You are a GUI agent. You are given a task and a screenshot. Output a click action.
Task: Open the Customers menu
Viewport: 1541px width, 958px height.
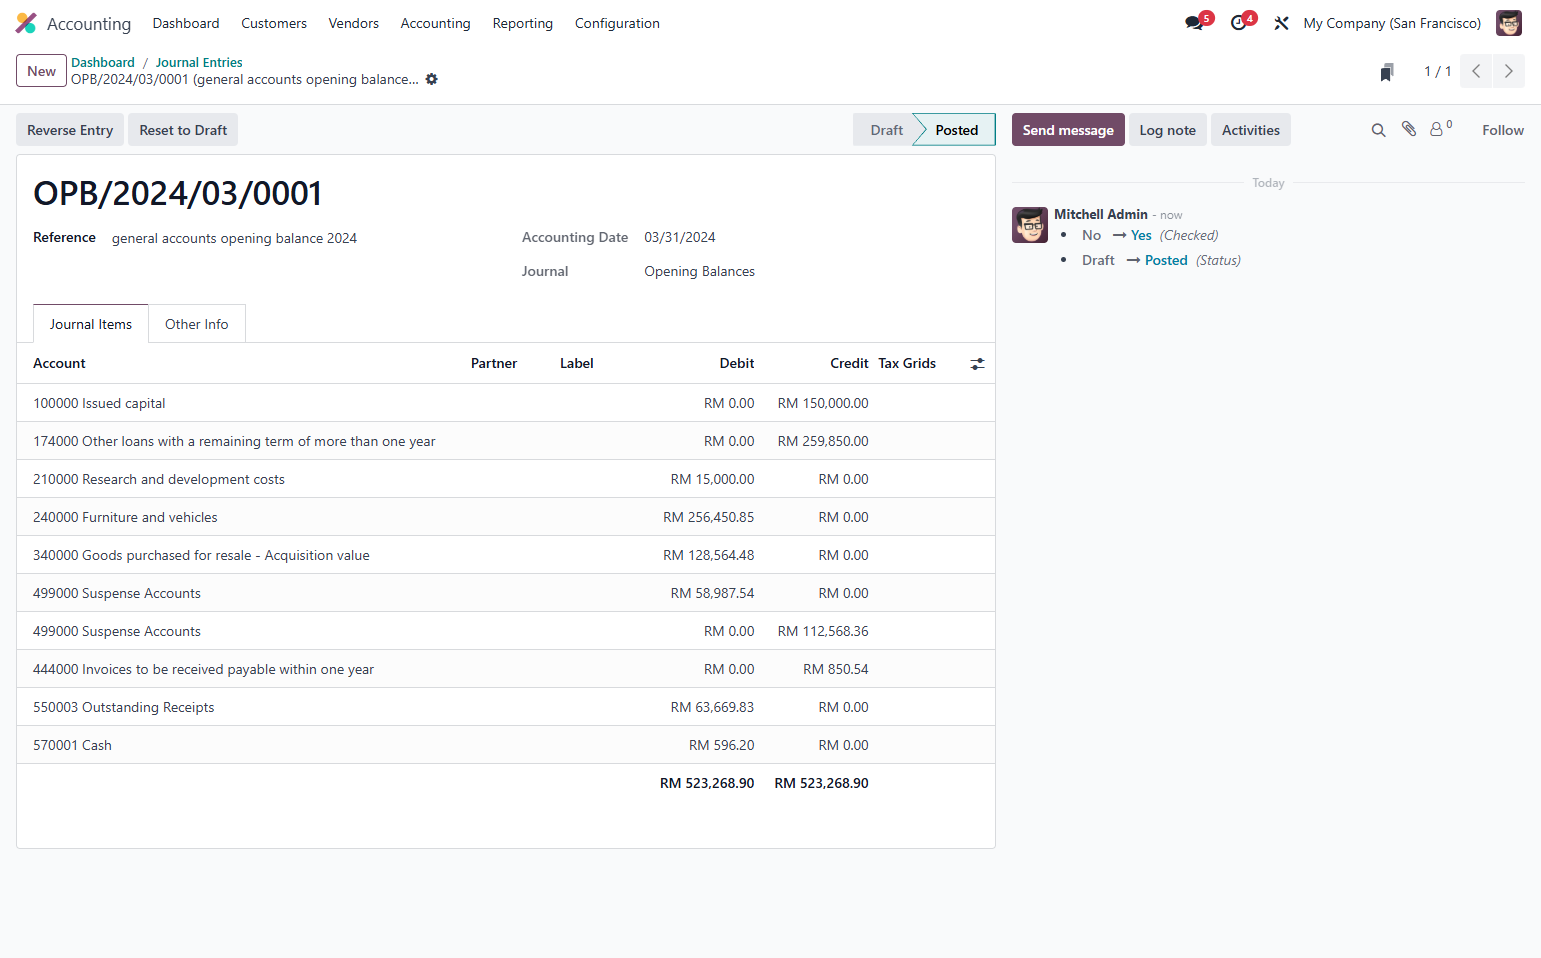[x=274, y=23]
